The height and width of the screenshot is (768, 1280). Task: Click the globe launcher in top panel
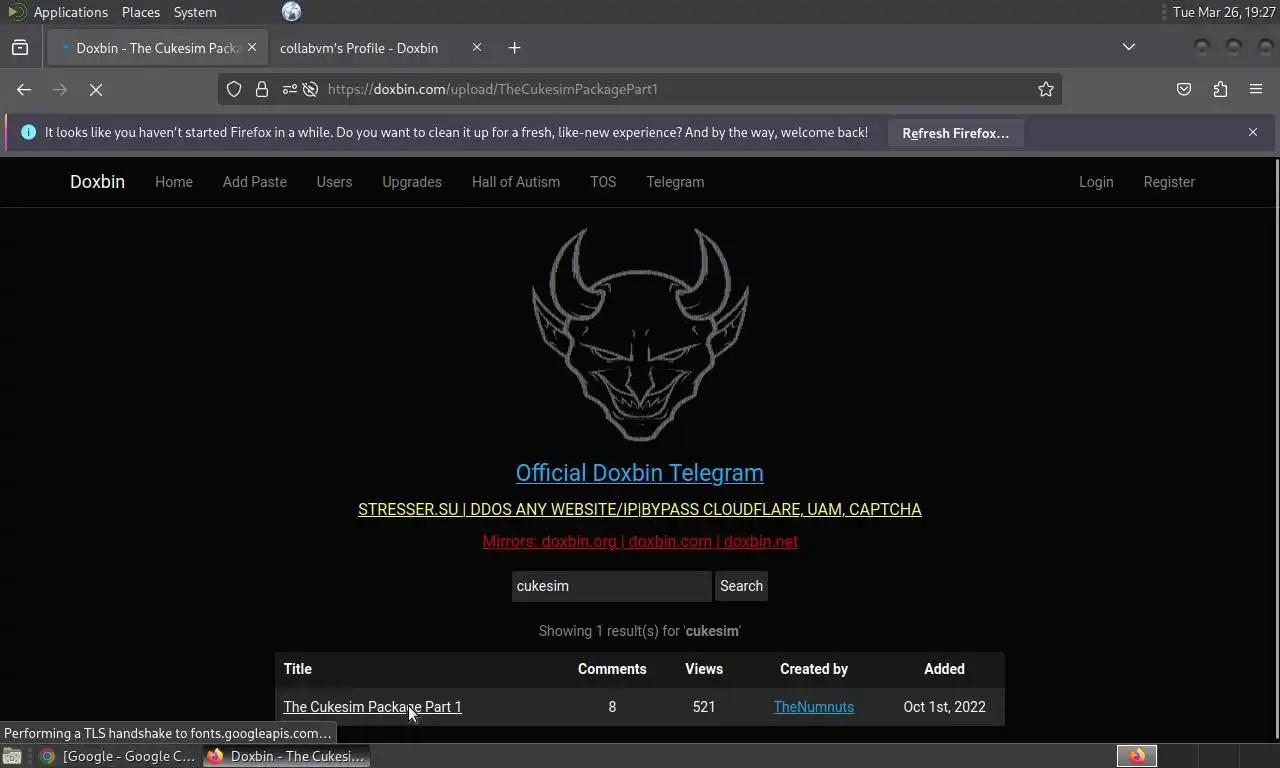click(291, 12)
